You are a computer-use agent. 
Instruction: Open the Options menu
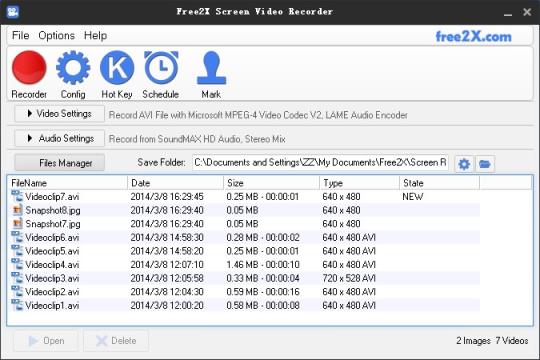(x=56, y=35)
